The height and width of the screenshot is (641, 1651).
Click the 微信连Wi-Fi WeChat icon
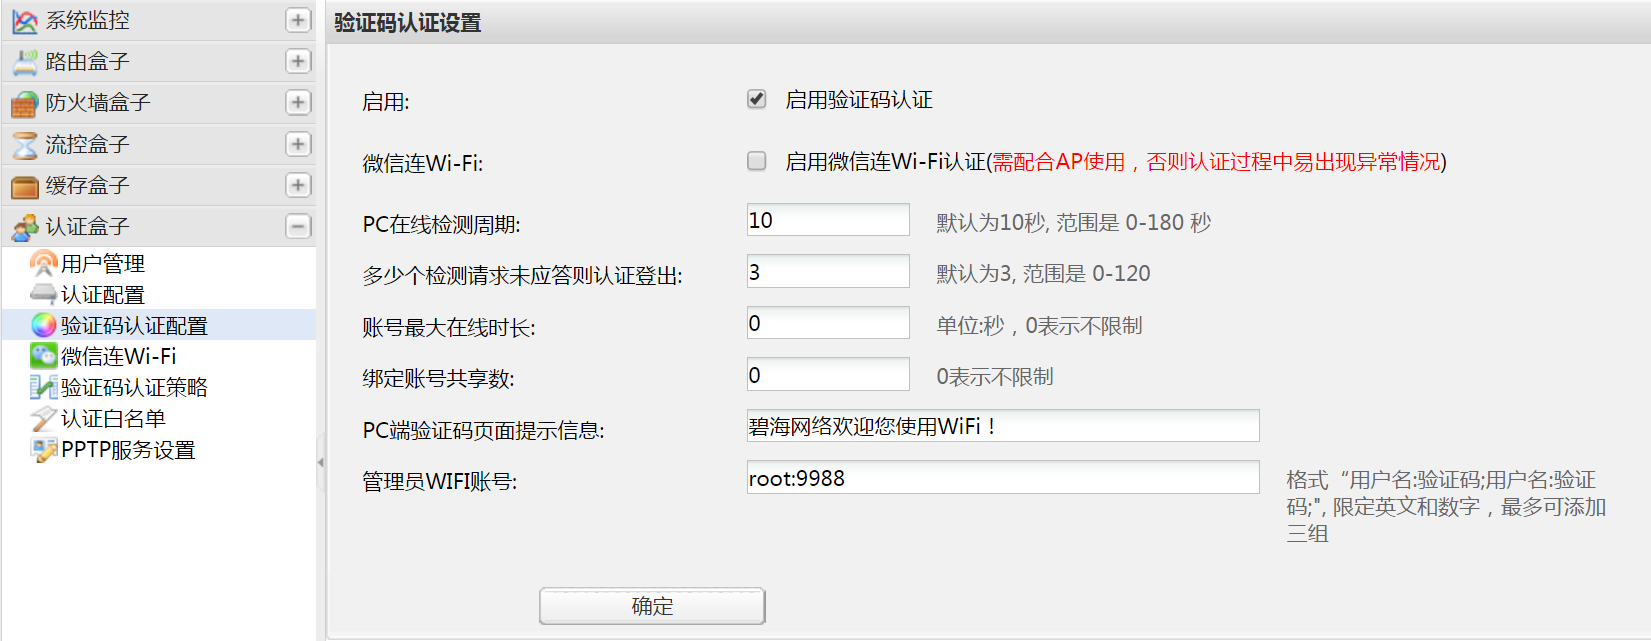pyautogui.click(x=43, y=356)
